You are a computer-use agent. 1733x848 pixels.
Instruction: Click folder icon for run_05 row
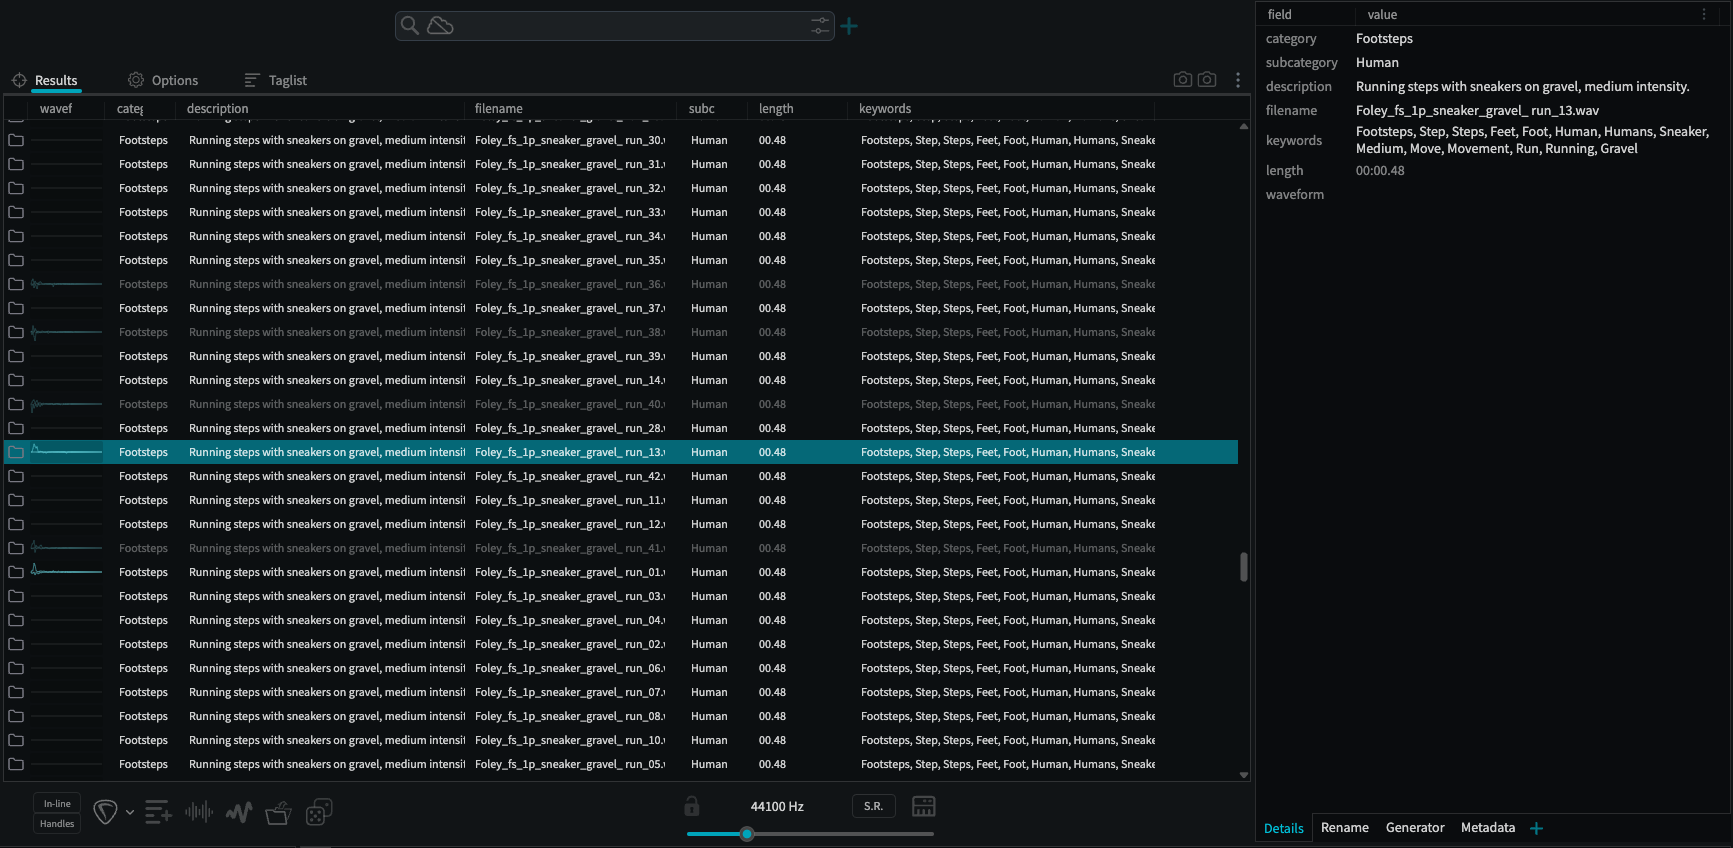pos(16,764)
